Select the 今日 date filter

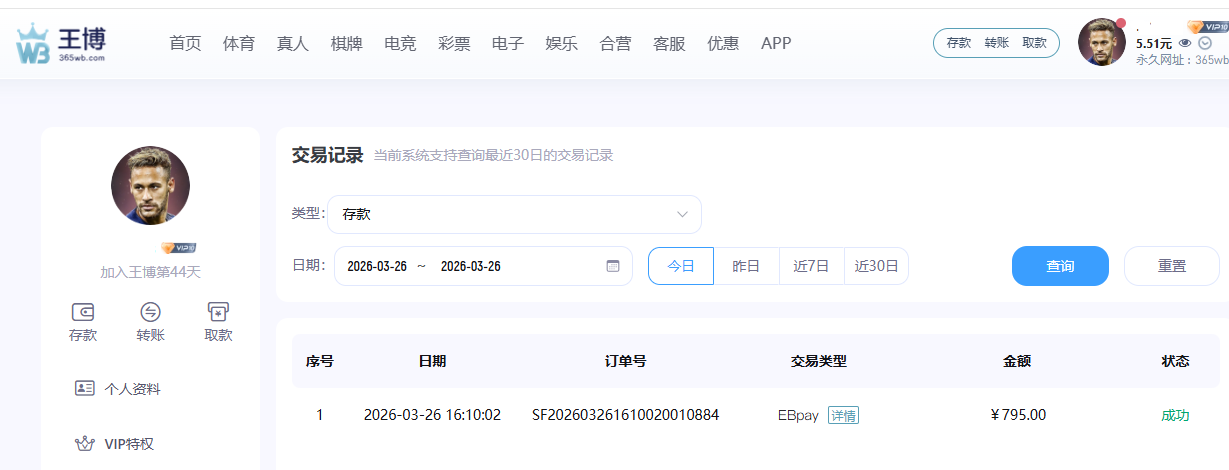[x=681, y=266]
